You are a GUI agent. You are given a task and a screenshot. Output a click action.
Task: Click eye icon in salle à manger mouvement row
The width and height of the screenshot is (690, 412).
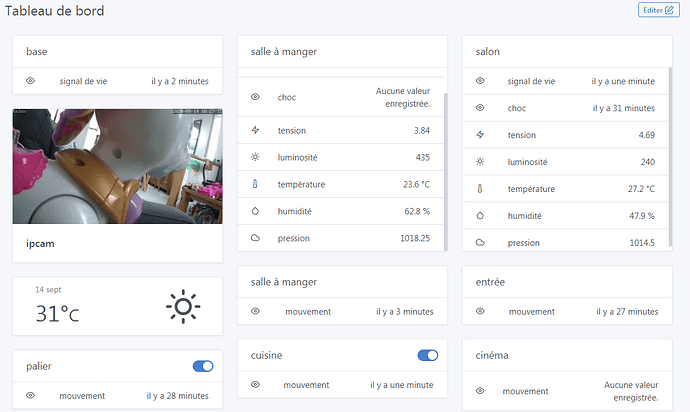(255, 311)
